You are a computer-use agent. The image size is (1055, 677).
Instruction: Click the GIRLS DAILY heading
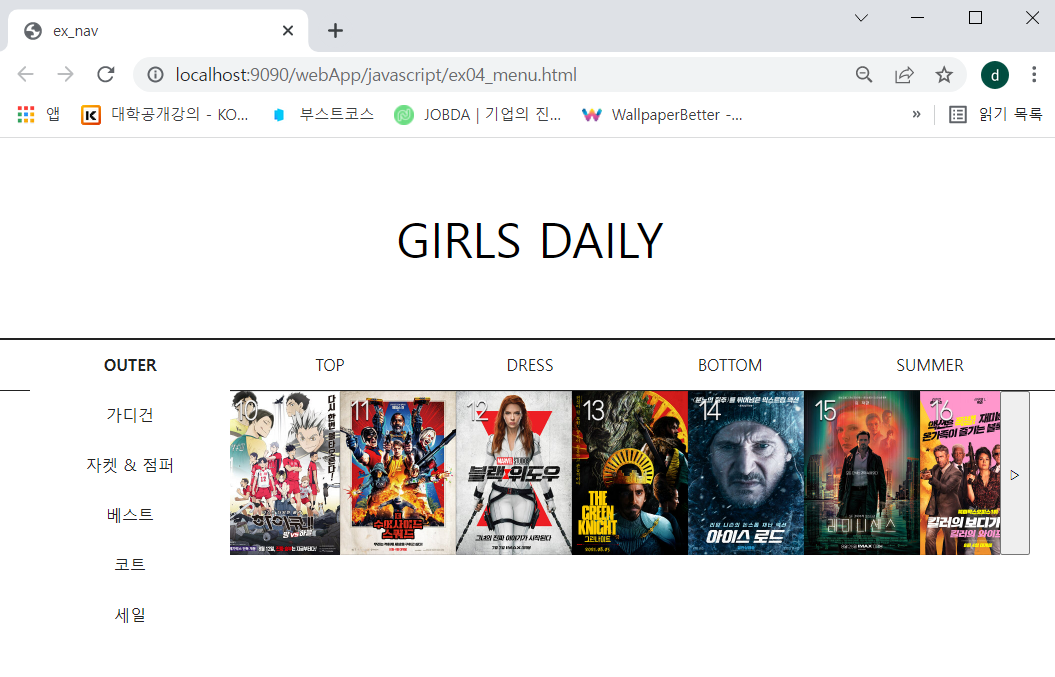tap(530, 241)
